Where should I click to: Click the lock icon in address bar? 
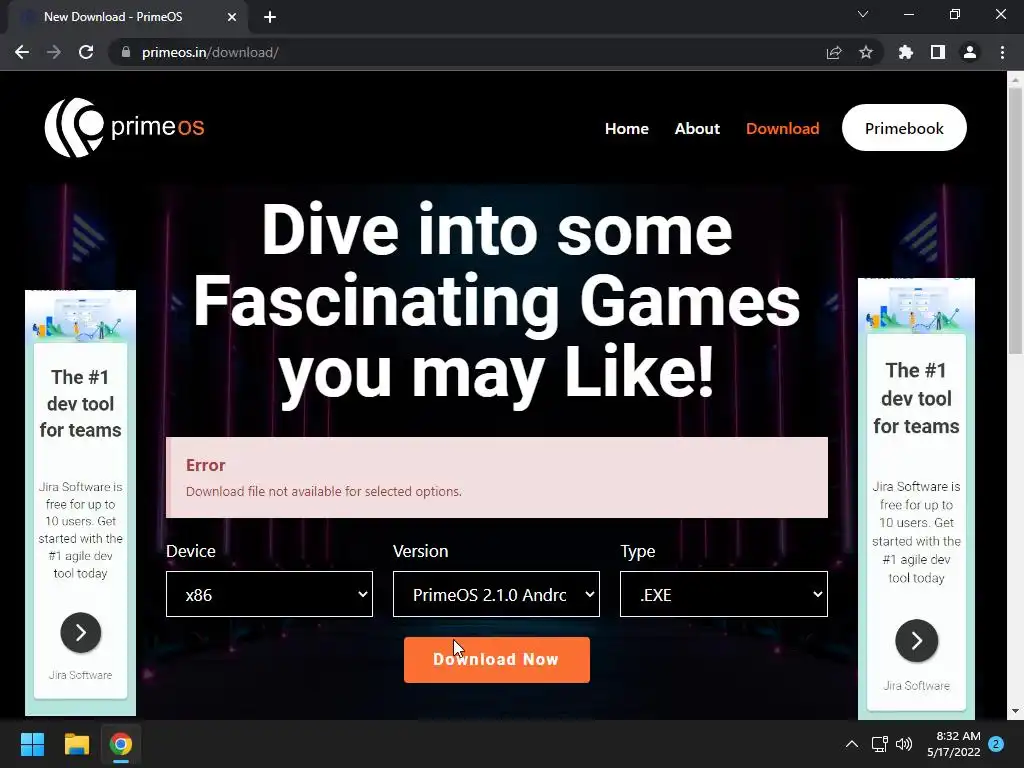click(x=126, y=52)
